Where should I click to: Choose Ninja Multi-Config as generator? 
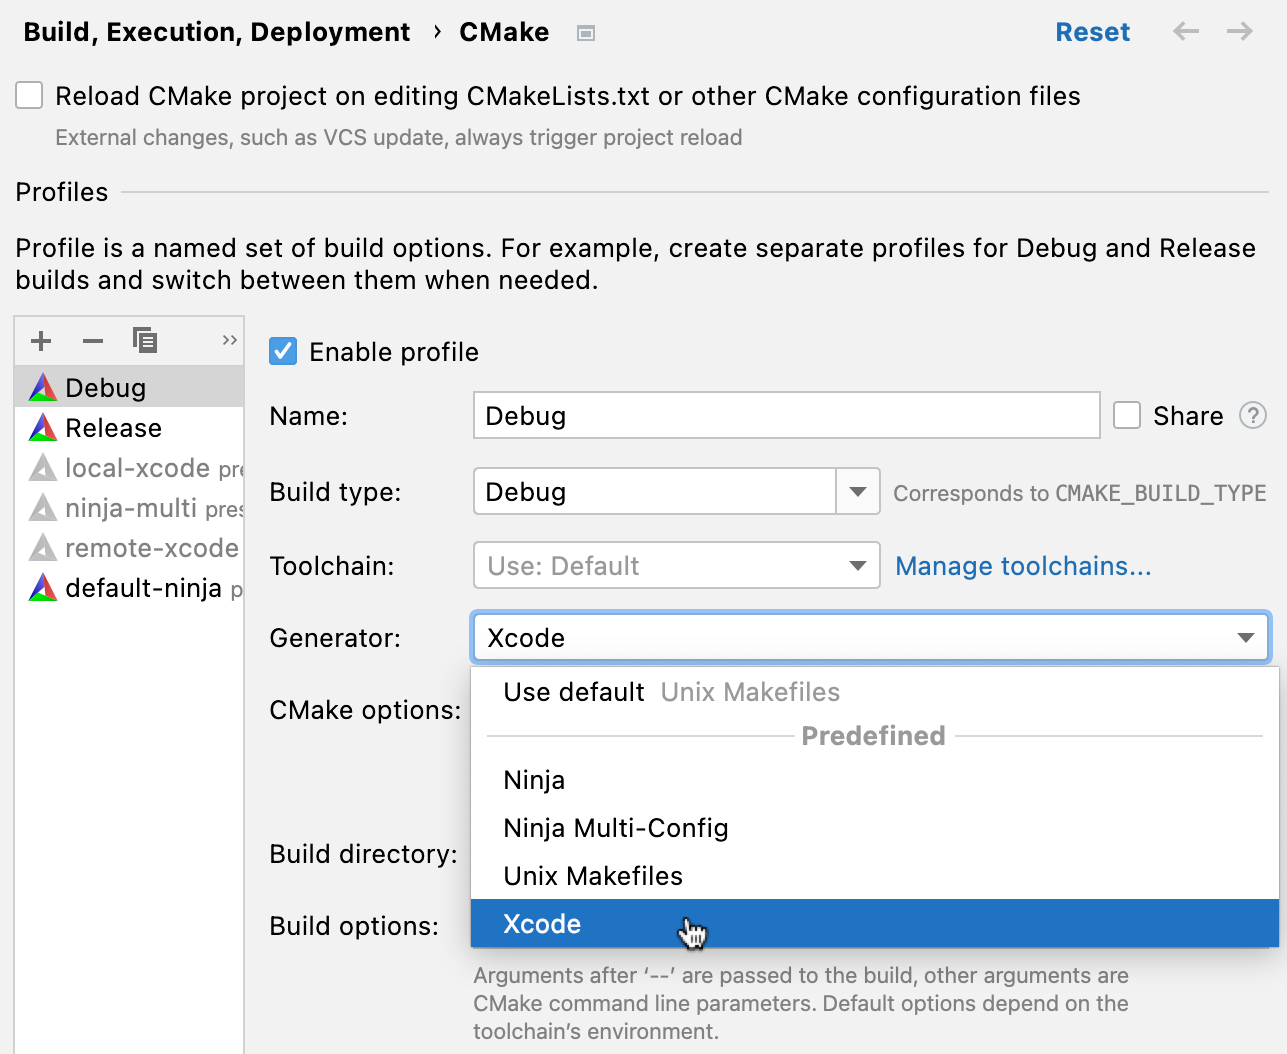coord(616,828)
